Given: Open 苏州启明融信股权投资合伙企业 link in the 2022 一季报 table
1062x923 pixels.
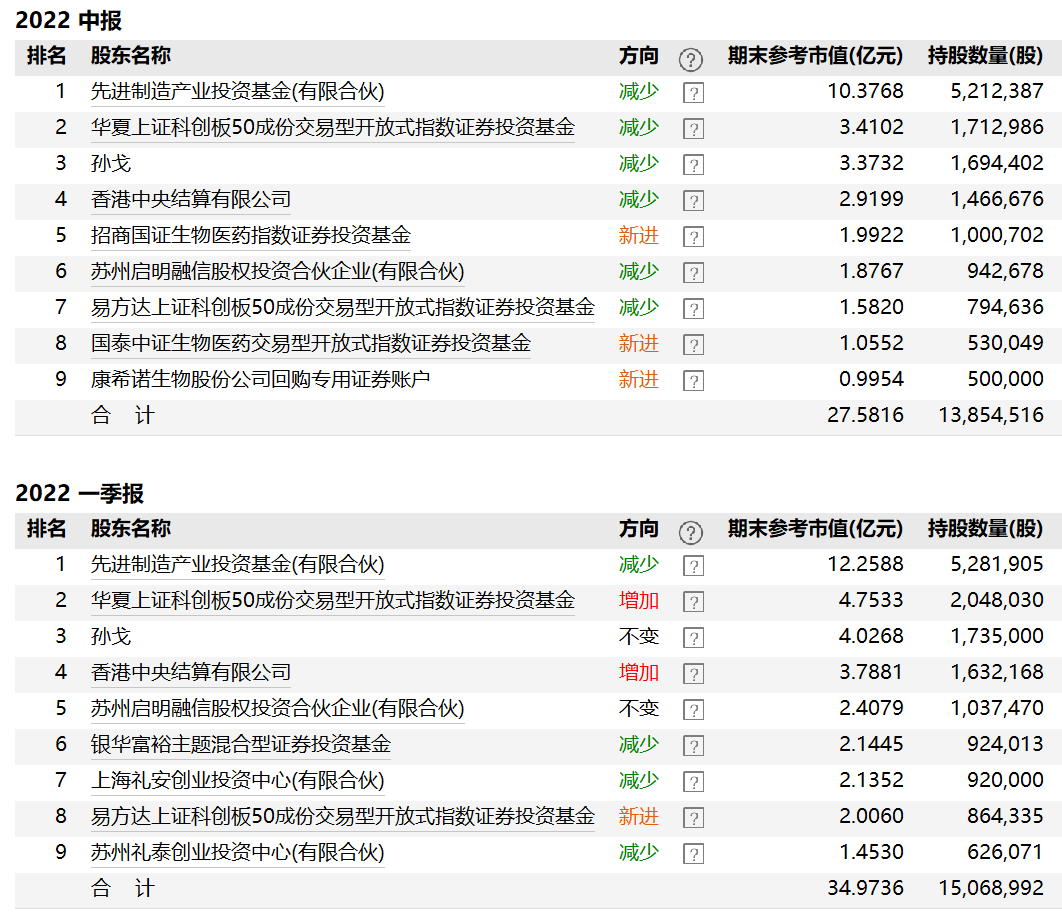Looking at the screenshot, I should [x=277, y=709].
